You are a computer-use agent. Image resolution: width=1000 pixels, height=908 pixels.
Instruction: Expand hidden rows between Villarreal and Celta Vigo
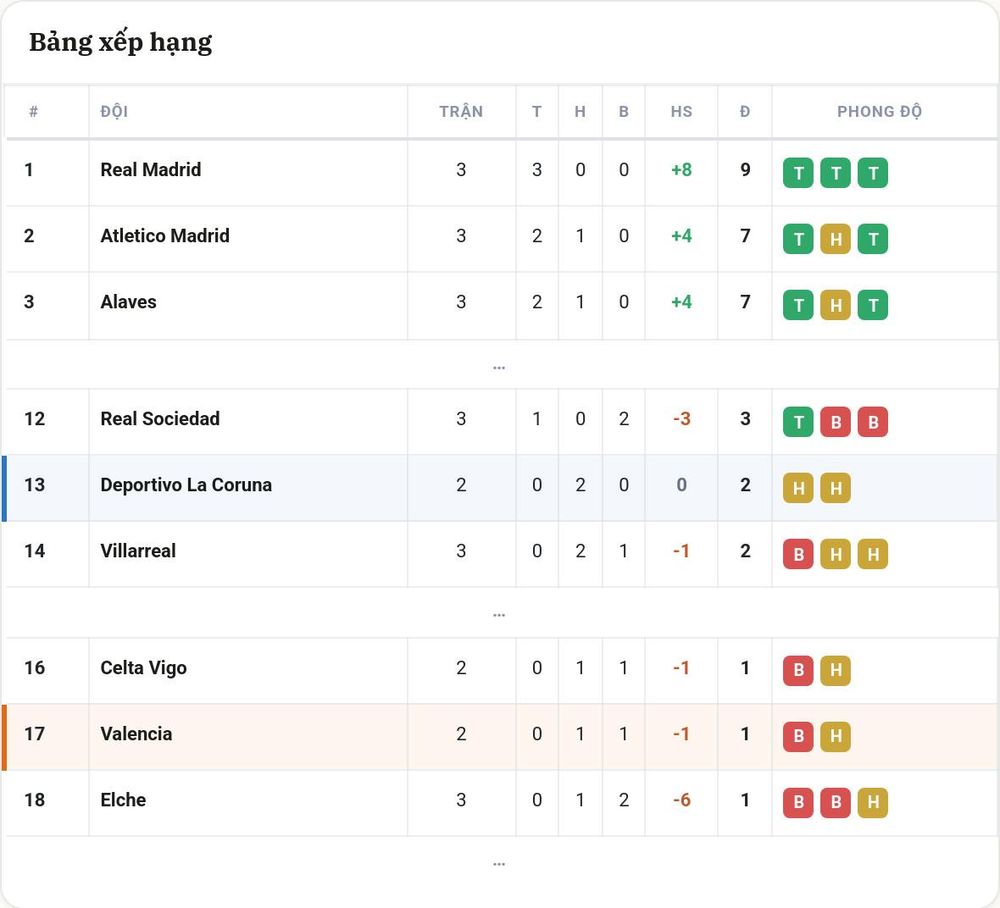[x=499, y=615]
